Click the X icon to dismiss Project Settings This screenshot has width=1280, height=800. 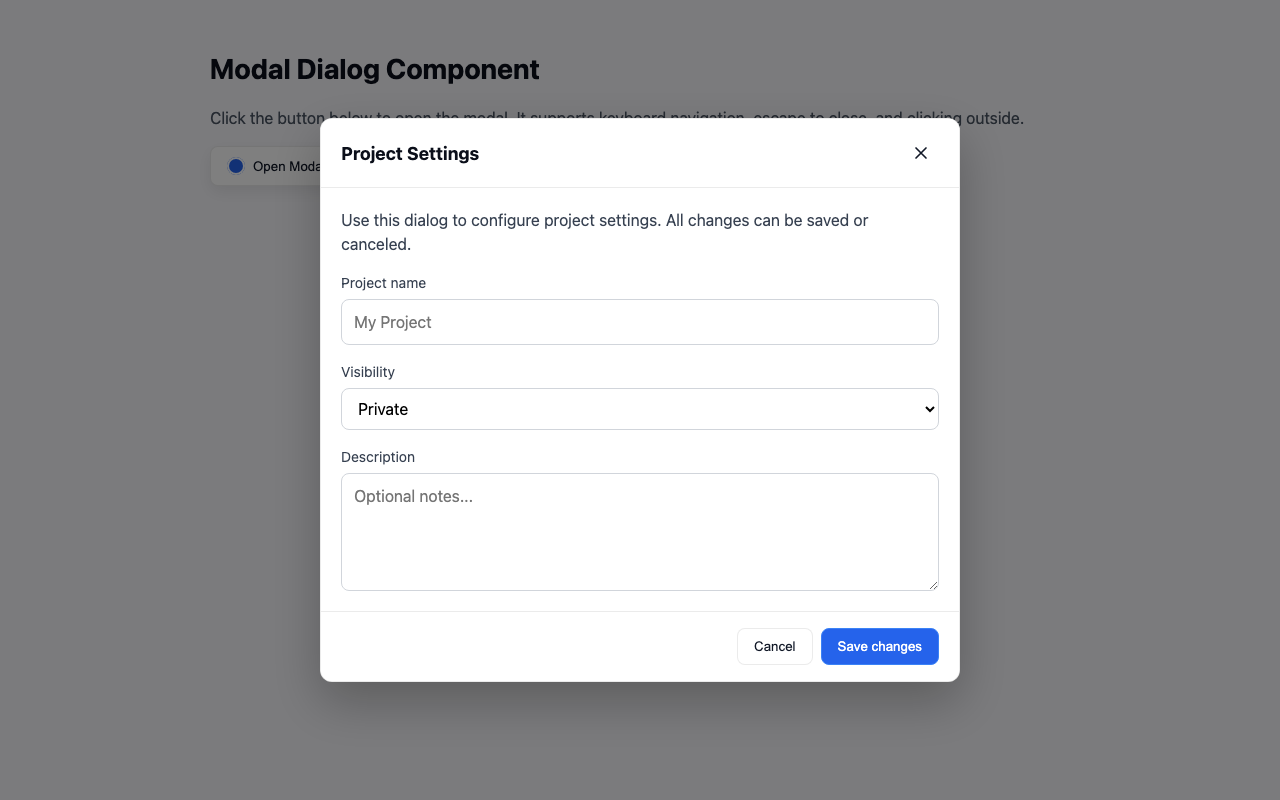(920, 153)
